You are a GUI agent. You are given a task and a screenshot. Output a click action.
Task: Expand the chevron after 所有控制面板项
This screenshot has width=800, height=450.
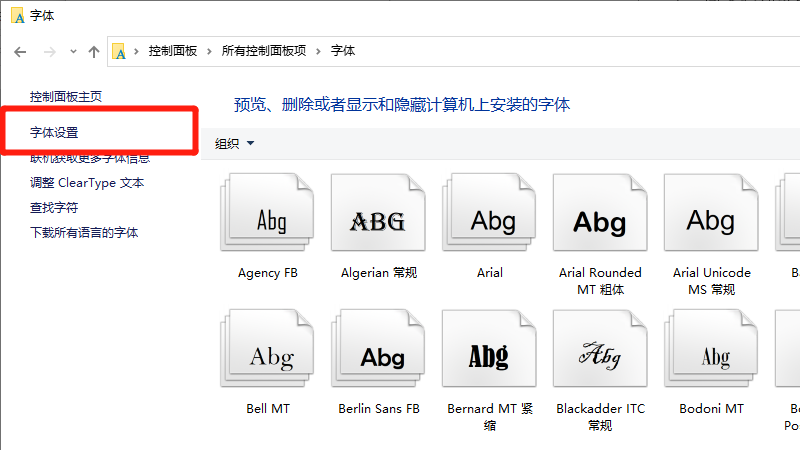pyautogui.click(x=318, y=51)
